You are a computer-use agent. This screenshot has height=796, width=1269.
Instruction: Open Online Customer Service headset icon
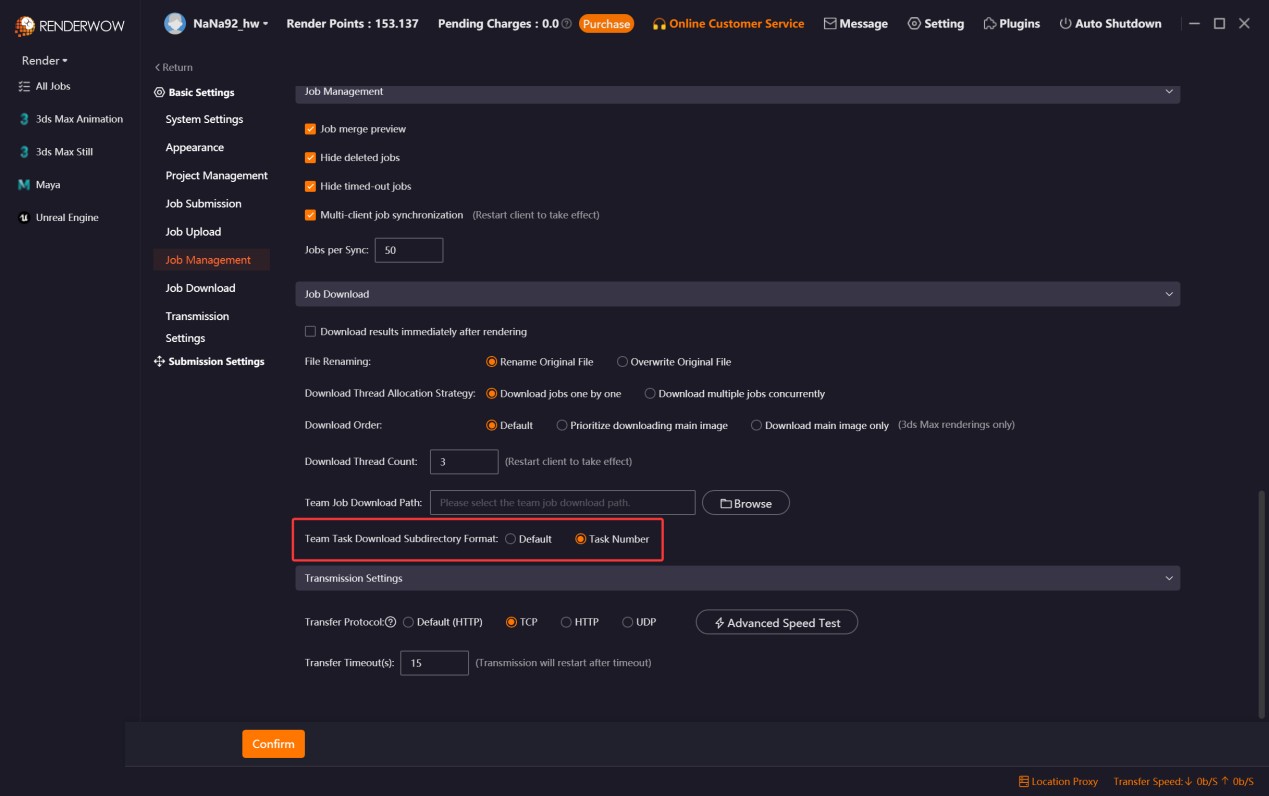(658, 24)
